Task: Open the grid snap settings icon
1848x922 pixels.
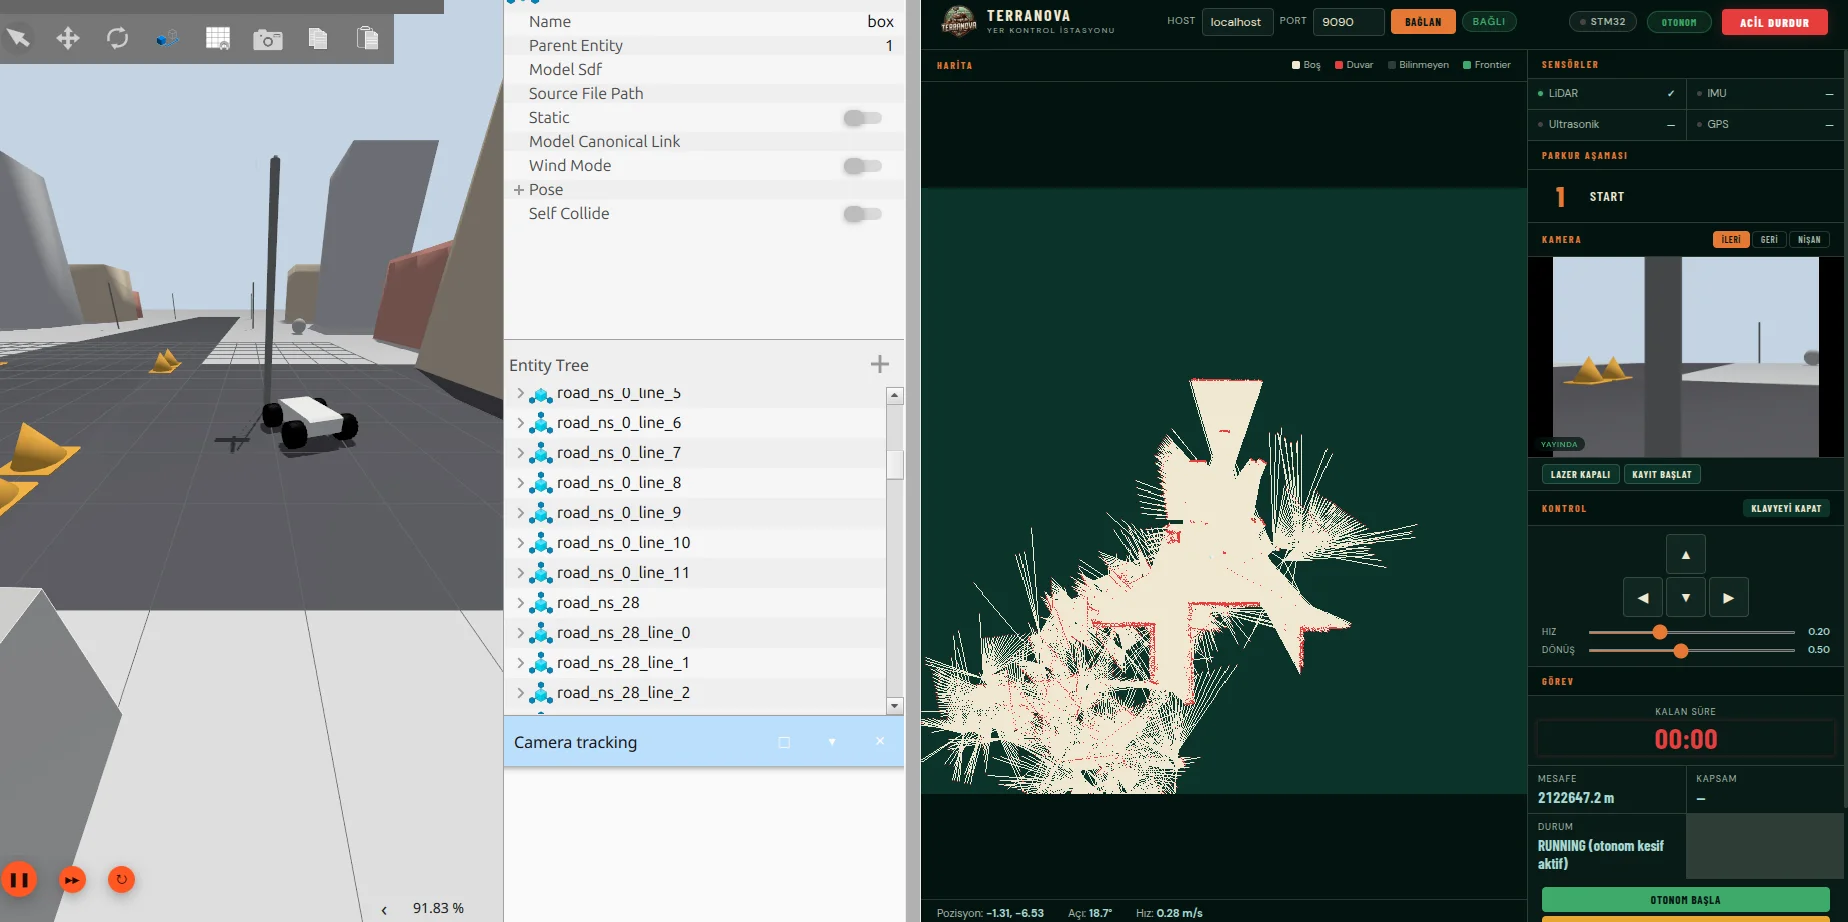Action: coord(218,38)
